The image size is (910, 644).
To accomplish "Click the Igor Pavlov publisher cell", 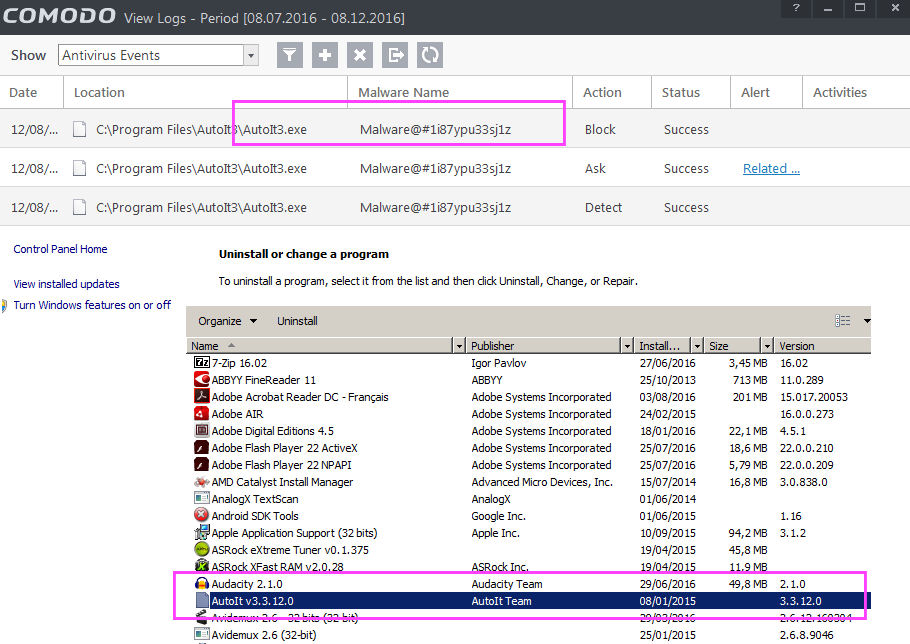I will point(499,363).
